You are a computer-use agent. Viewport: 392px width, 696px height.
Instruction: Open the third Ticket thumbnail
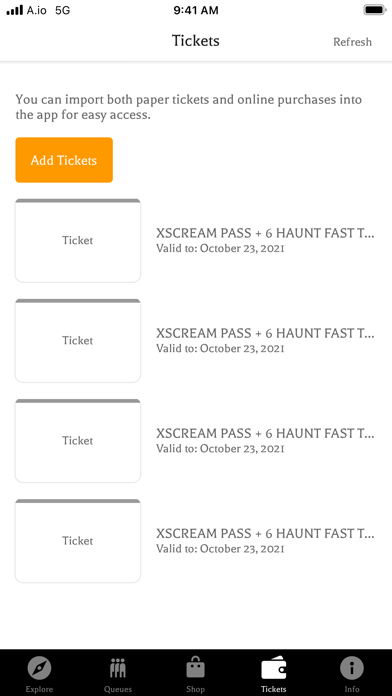coord(78,441)
